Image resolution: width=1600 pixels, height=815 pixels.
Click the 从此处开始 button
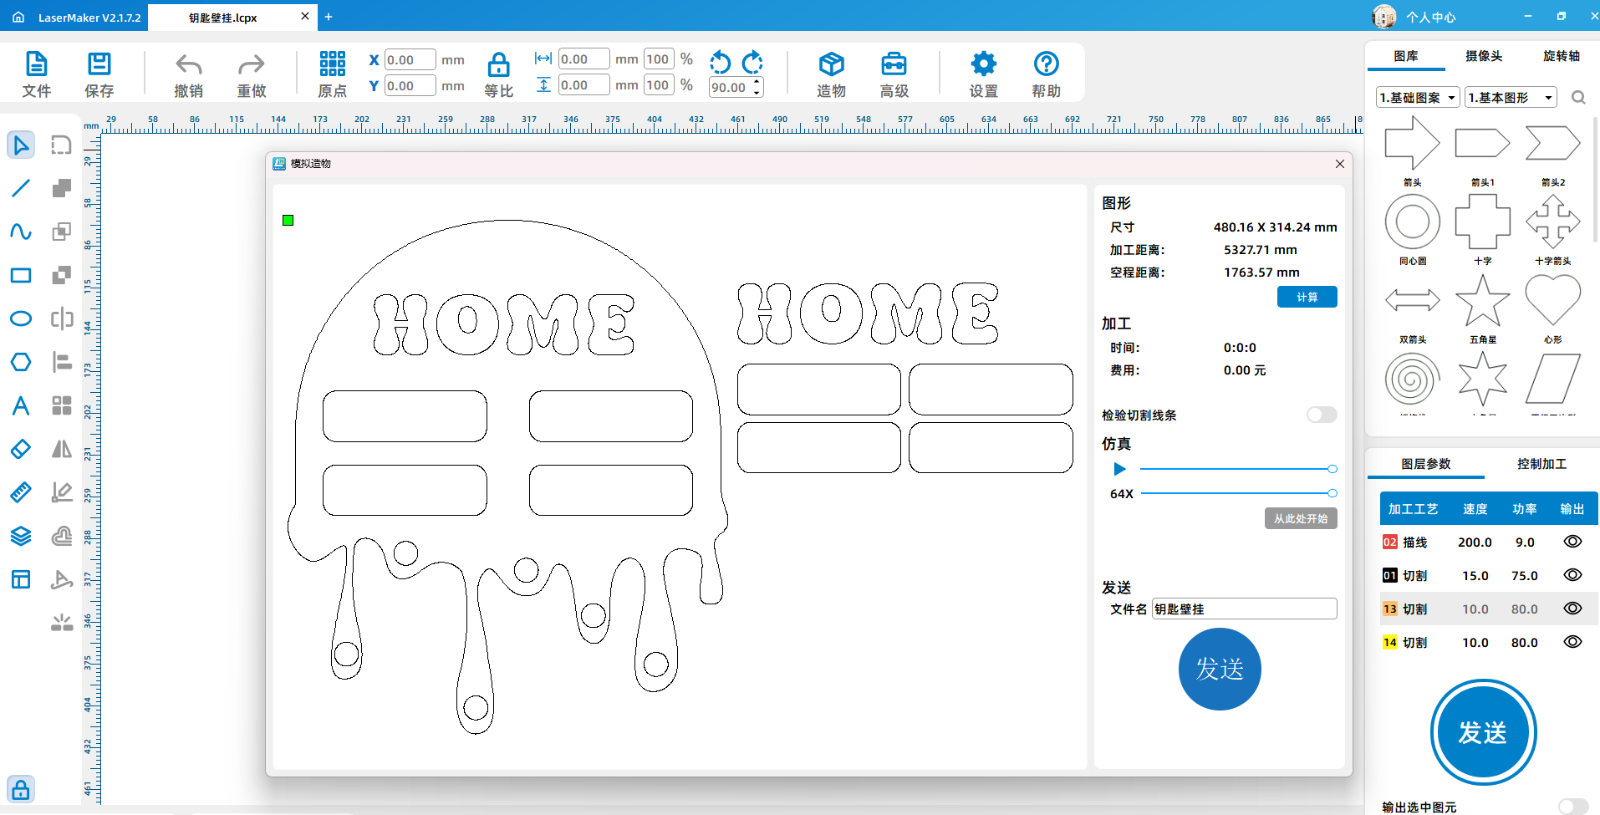pos(1300,519)
